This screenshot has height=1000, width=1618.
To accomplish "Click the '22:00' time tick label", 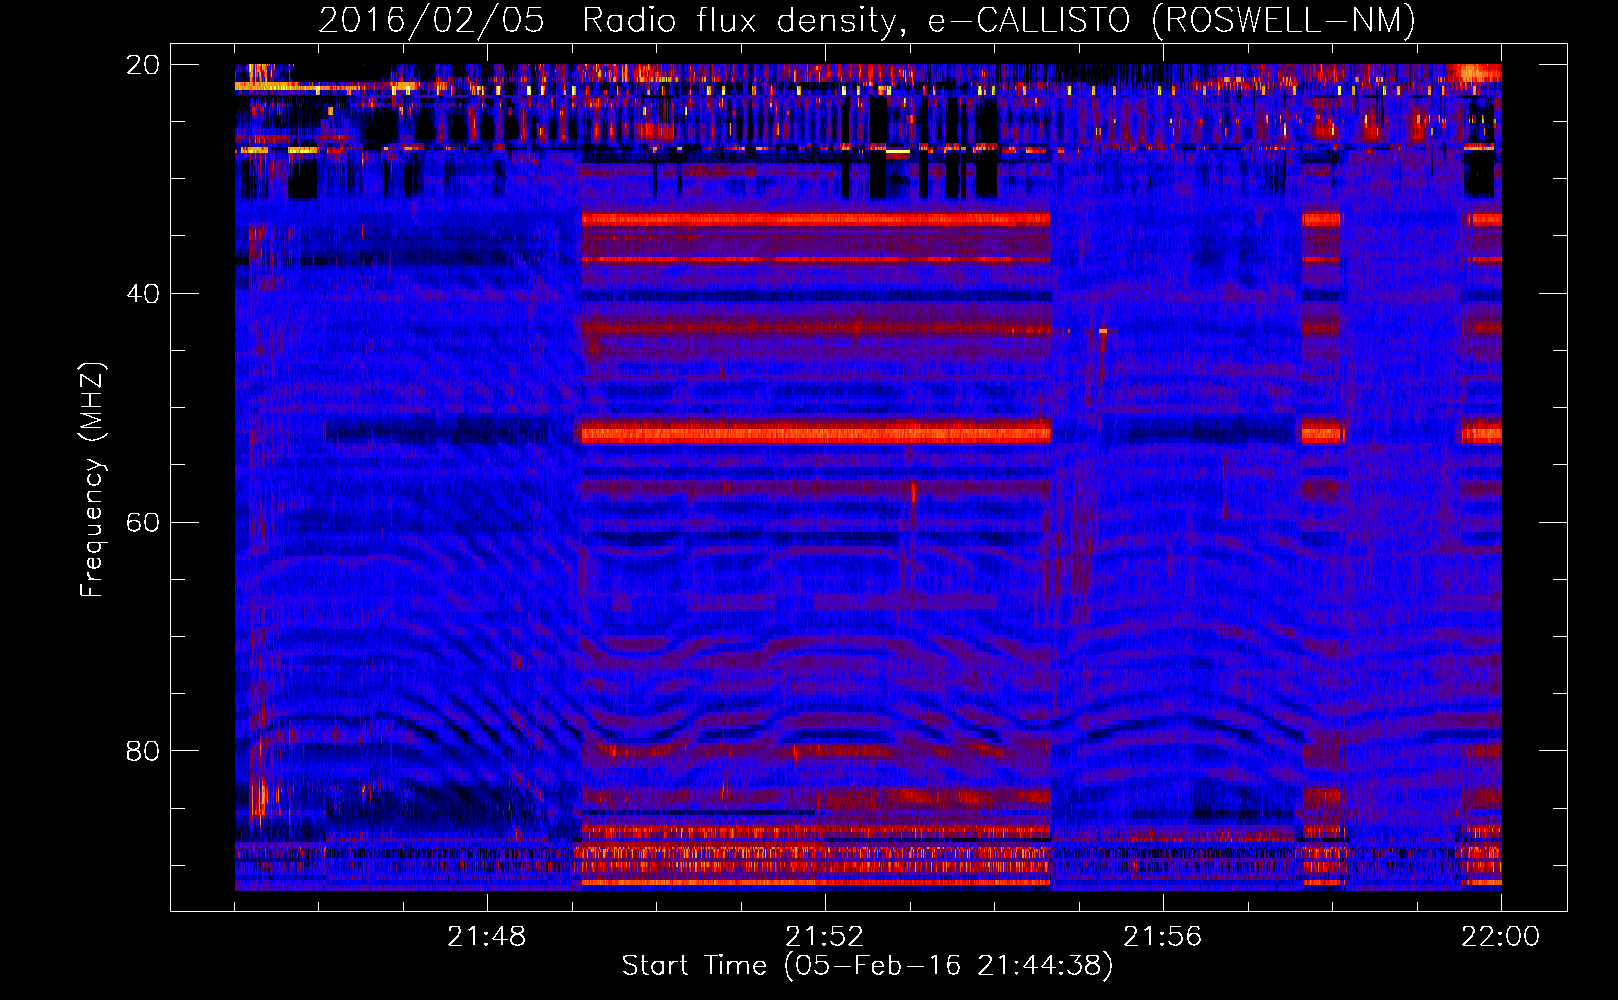I will pos(1501,937).
